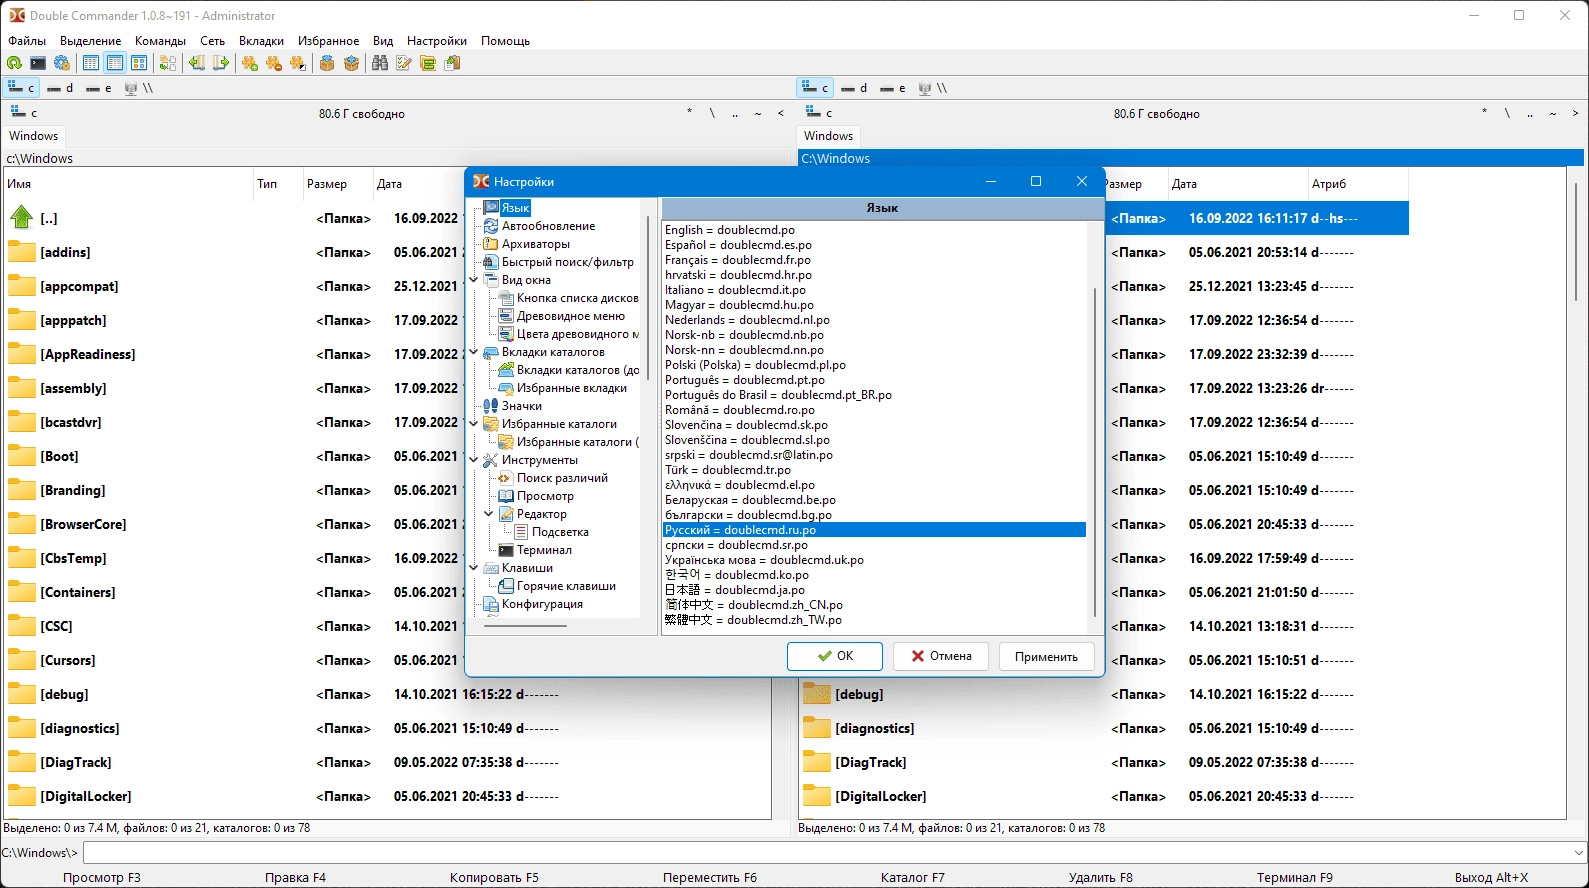1589x888 pixels.
Task: Click the synchronize directories toolbar icon
Action: (168, 63)
